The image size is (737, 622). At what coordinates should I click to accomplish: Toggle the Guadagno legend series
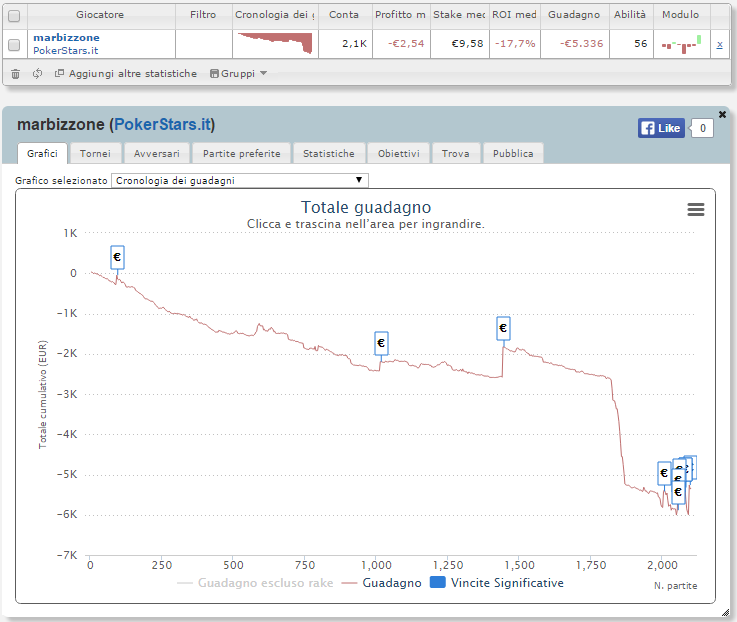tap(382, 583)
